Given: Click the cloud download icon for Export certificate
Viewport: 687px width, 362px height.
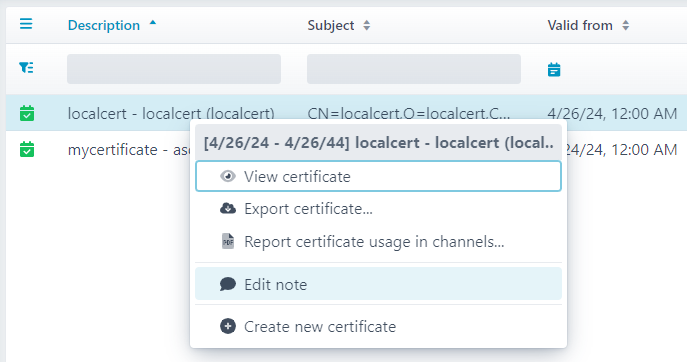Looking at the screenshot, I should [228, 208].
